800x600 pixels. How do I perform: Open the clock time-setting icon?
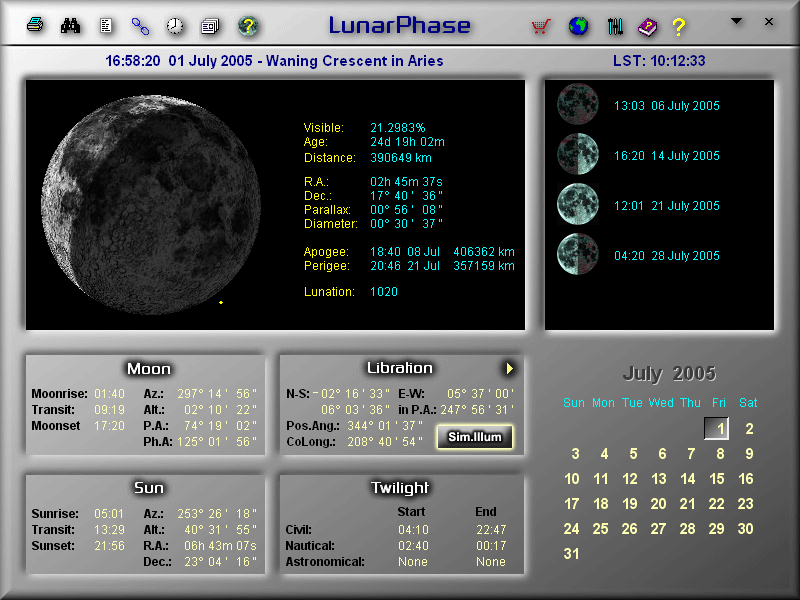click(x=175, y=26)
